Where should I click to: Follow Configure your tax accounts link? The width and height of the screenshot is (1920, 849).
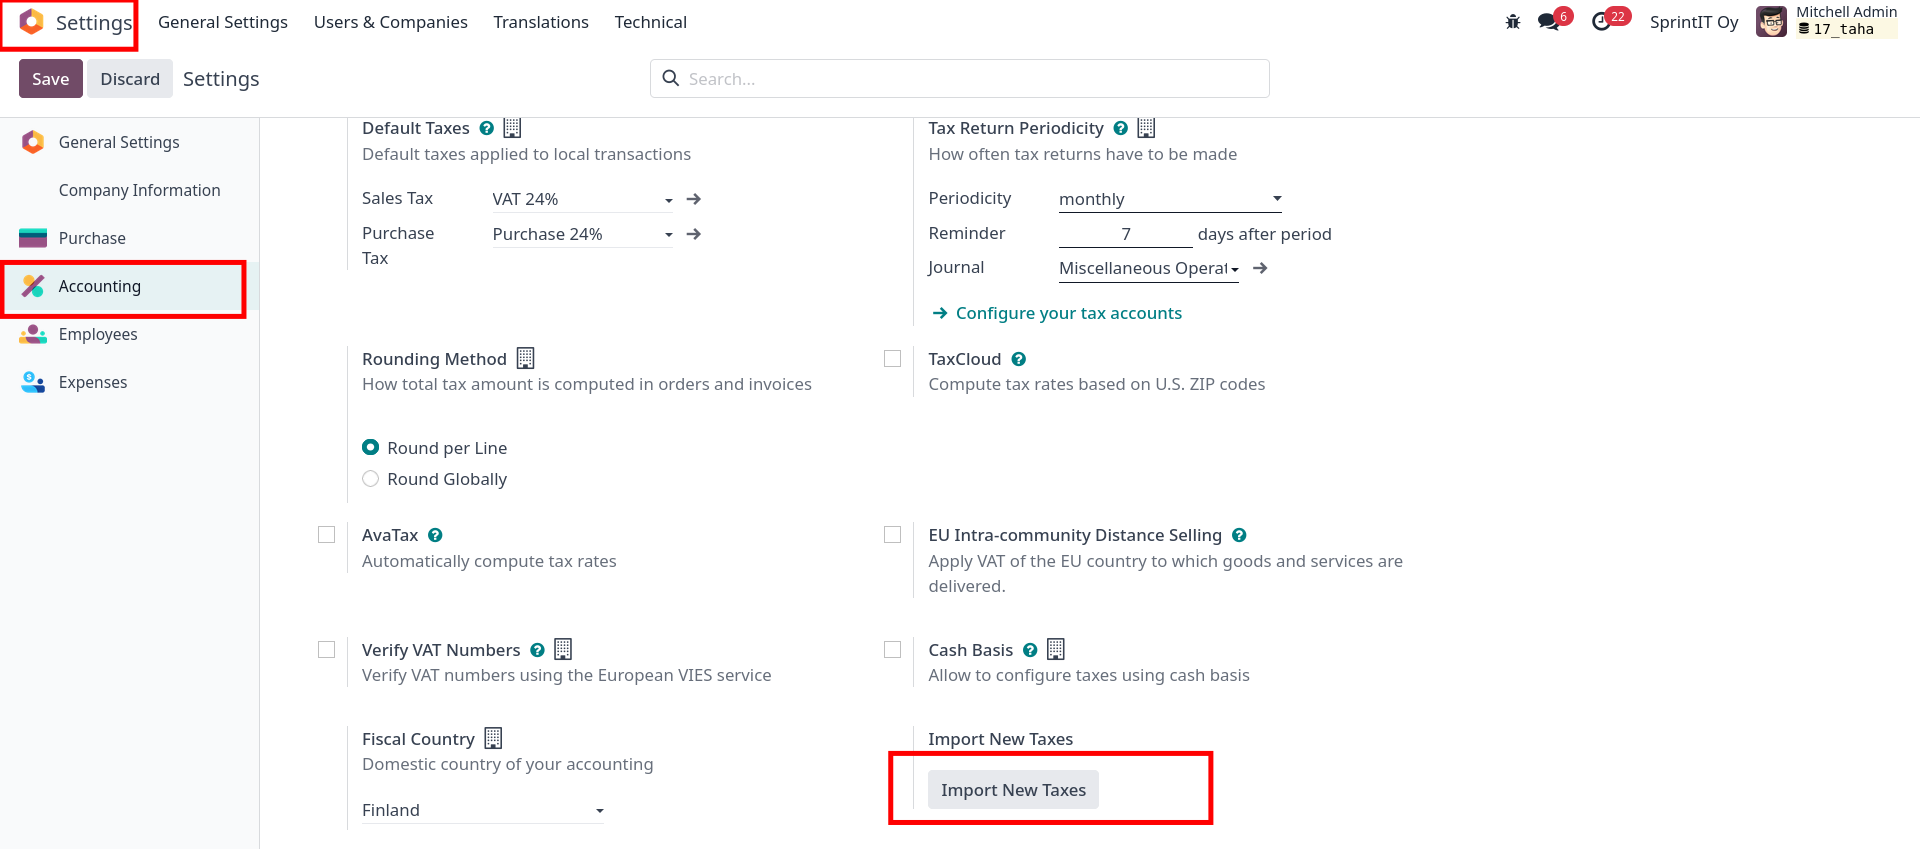1068,313
